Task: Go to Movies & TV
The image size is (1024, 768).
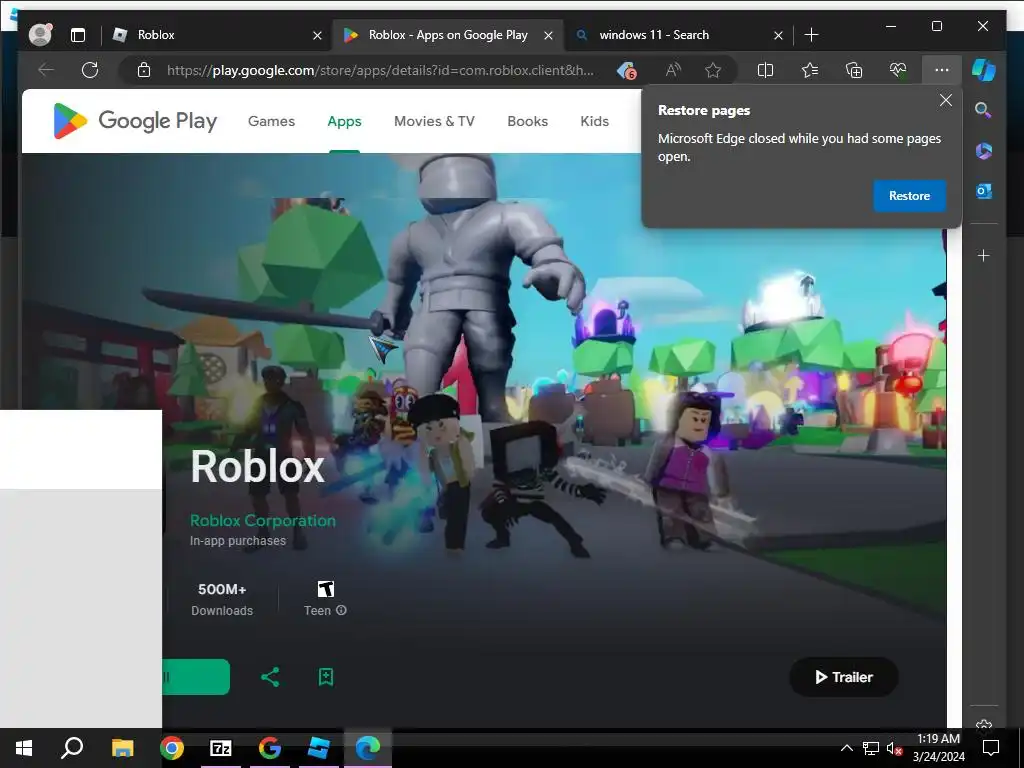Action: pos(434,121)
